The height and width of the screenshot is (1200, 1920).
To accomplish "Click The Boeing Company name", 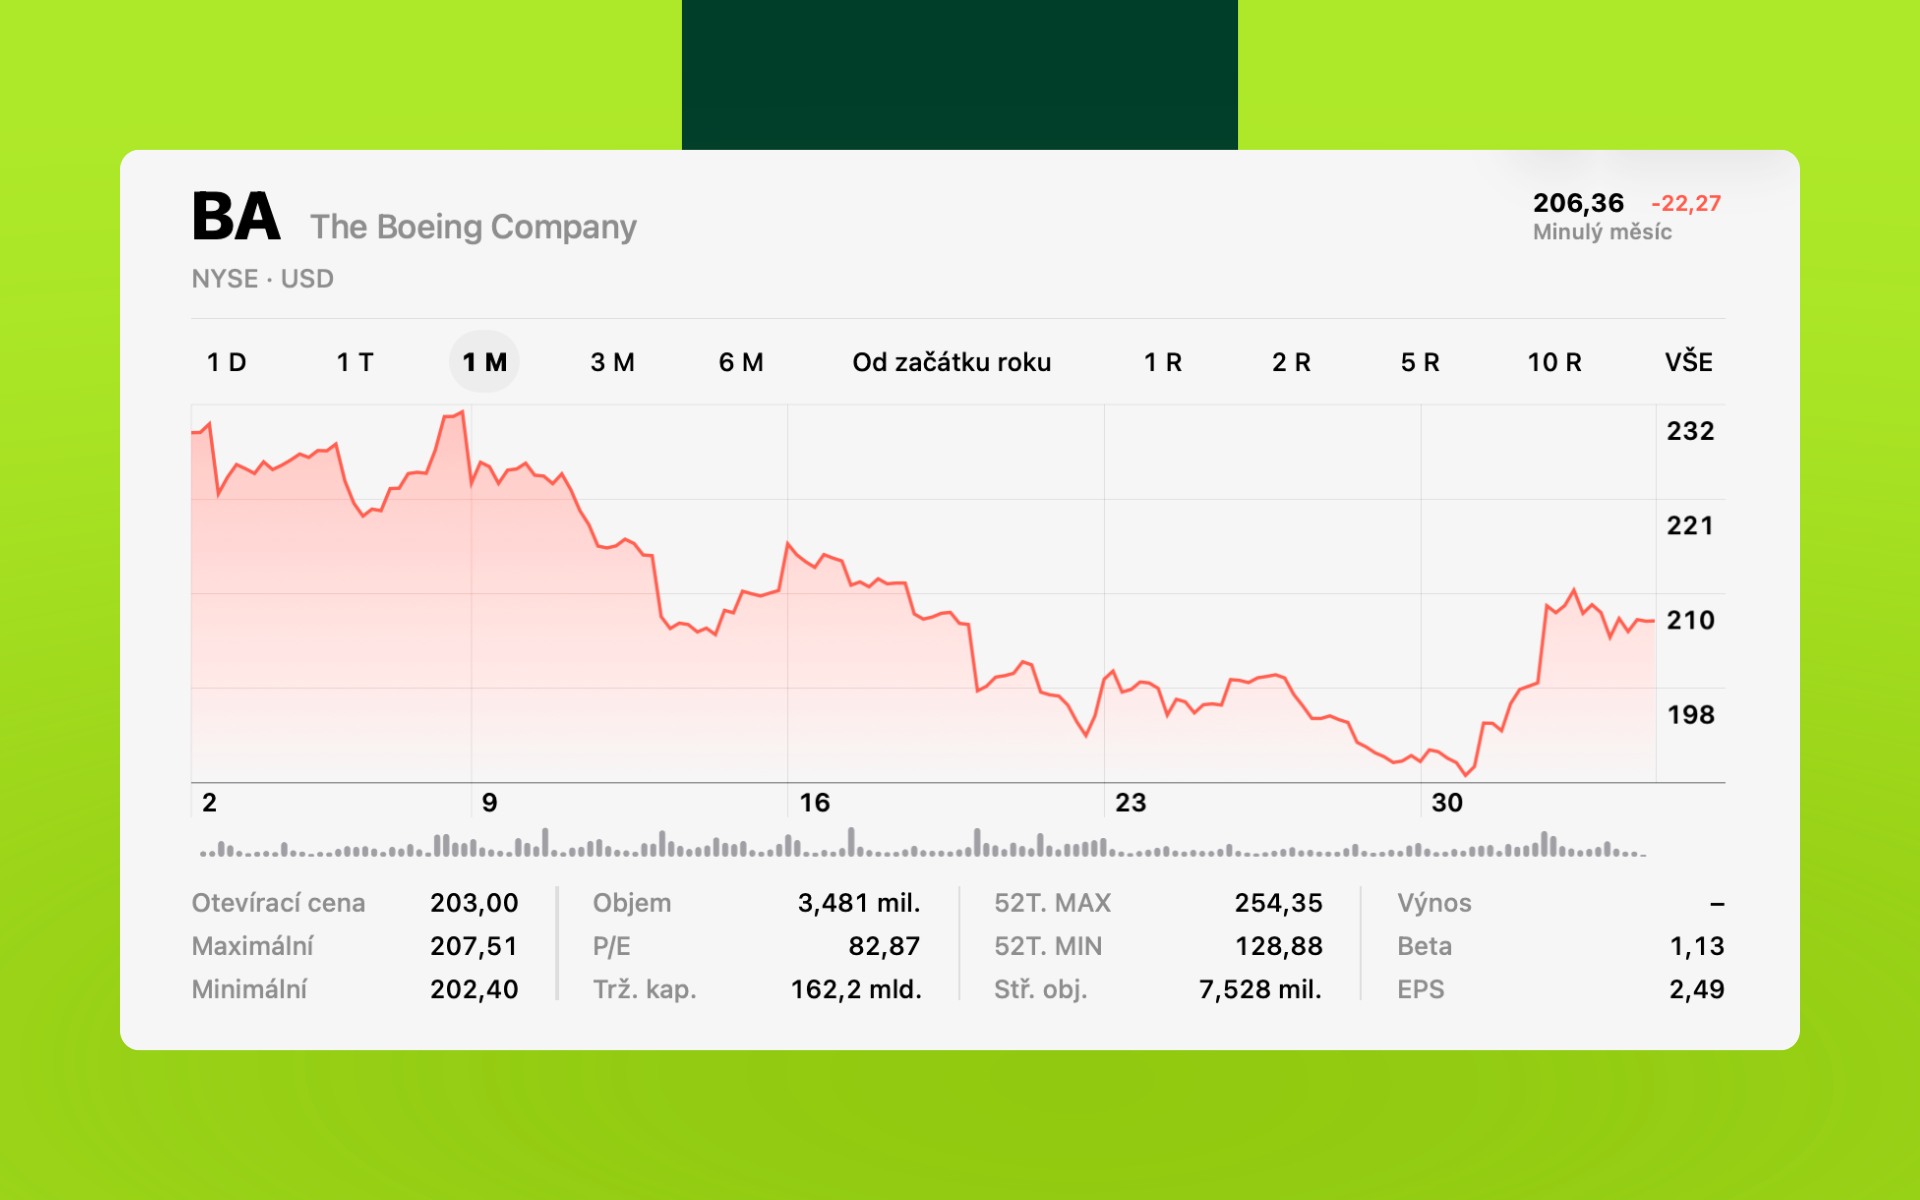I will 473,227.
